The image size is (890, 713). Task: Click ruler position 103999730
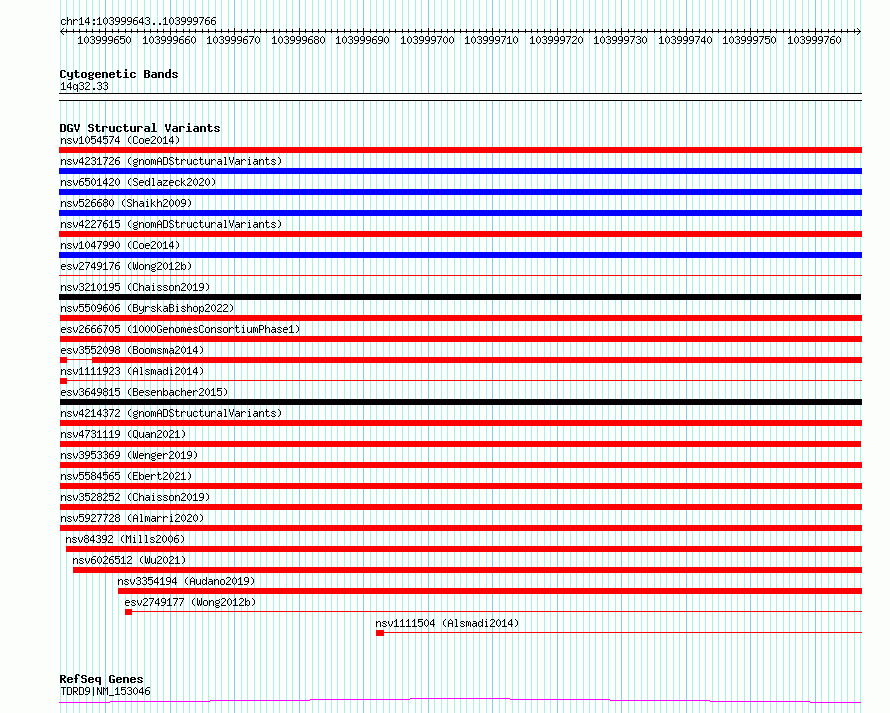tap(620, 40)
